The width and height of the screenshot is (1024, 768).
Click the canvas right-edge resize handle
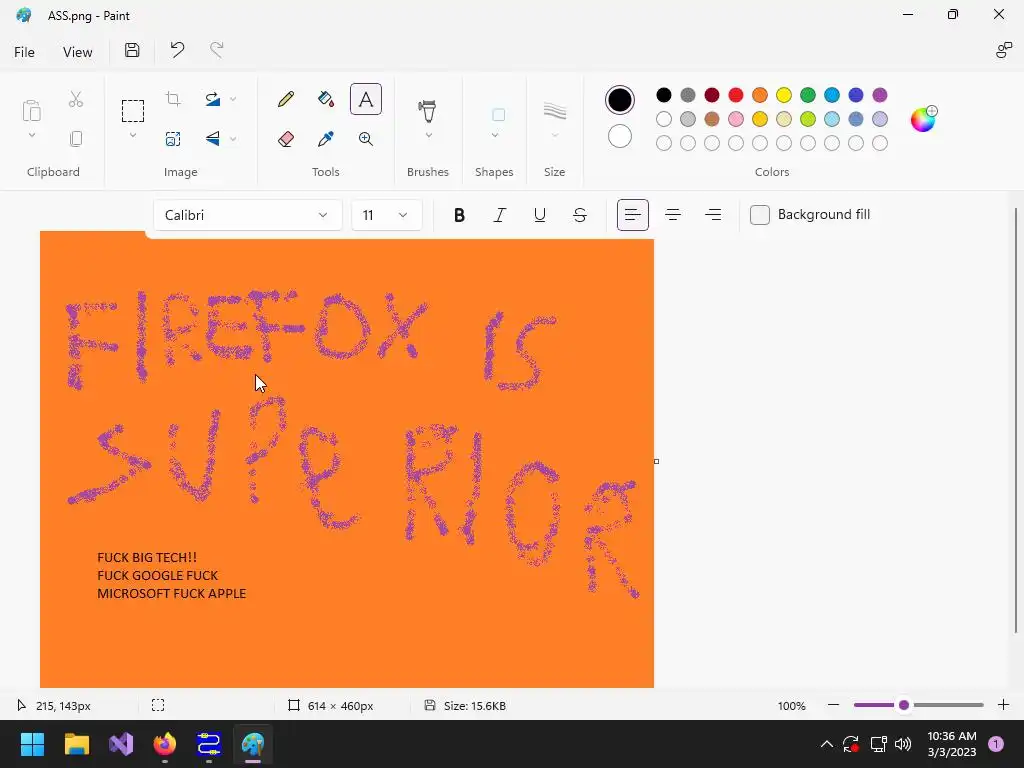pyautogui.click(x=656, y=462)
